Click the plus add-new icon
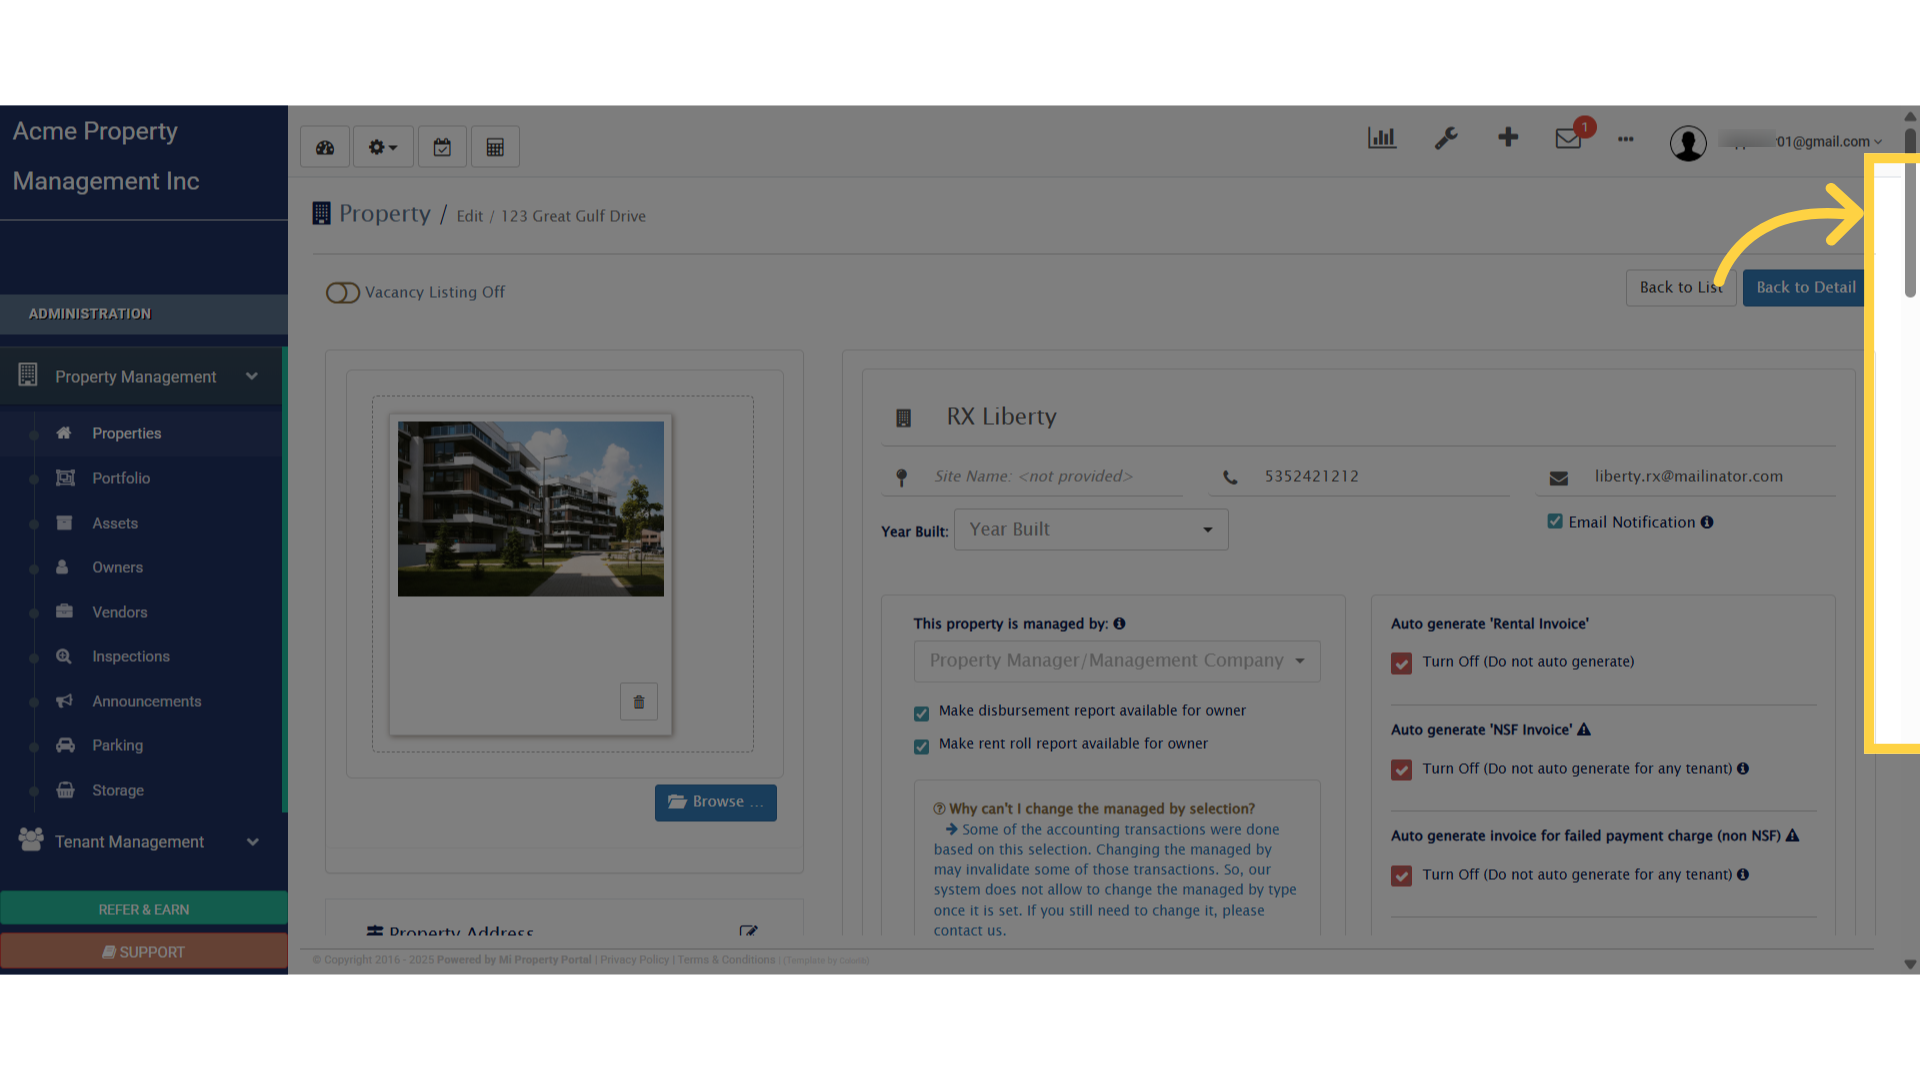The image size is (1920, 1080). coord(1508,138)
